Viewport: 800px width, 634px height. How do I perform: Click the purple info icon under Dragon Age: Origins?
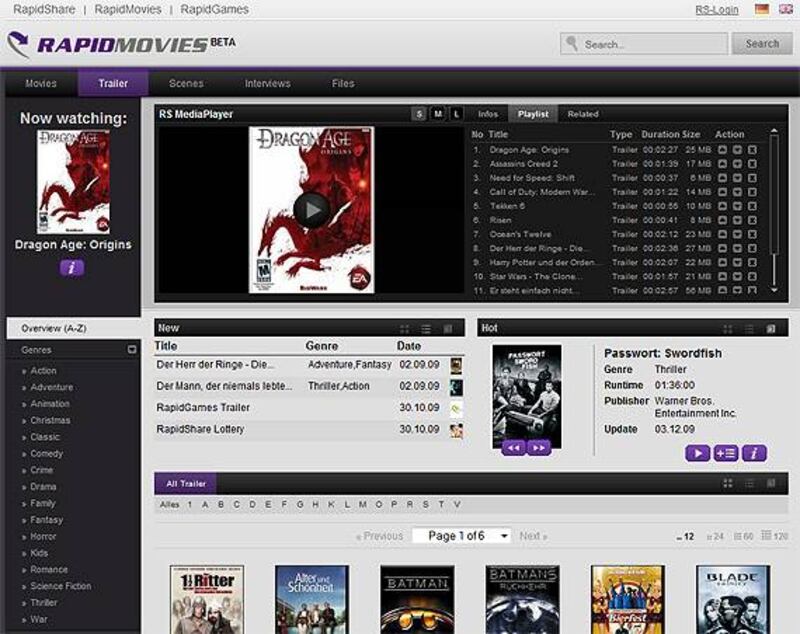coord(72,267)
